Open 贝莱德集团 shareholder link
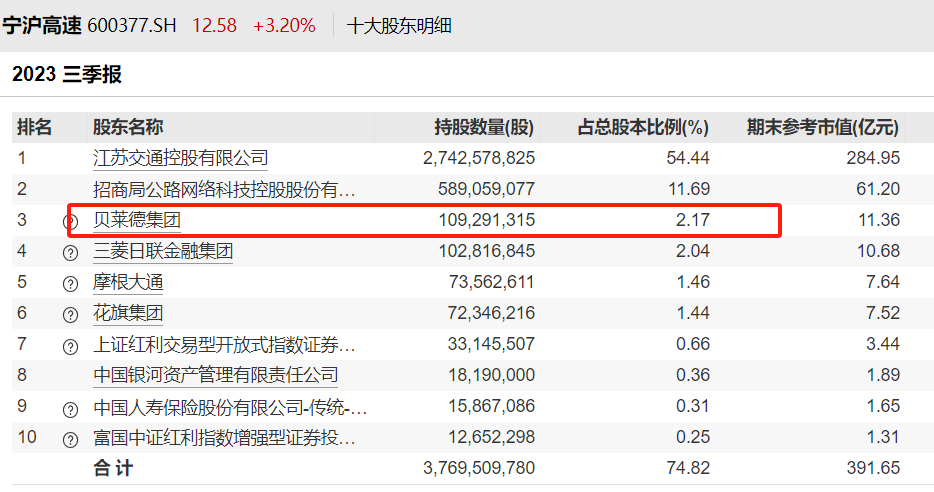 (x=137, y=220)
